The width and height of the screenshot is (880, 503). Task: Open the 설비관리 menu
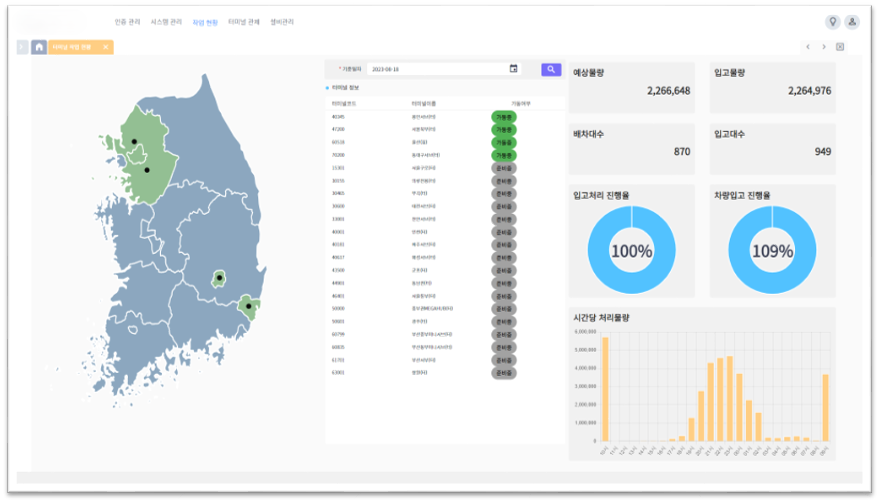coord(282,22)
